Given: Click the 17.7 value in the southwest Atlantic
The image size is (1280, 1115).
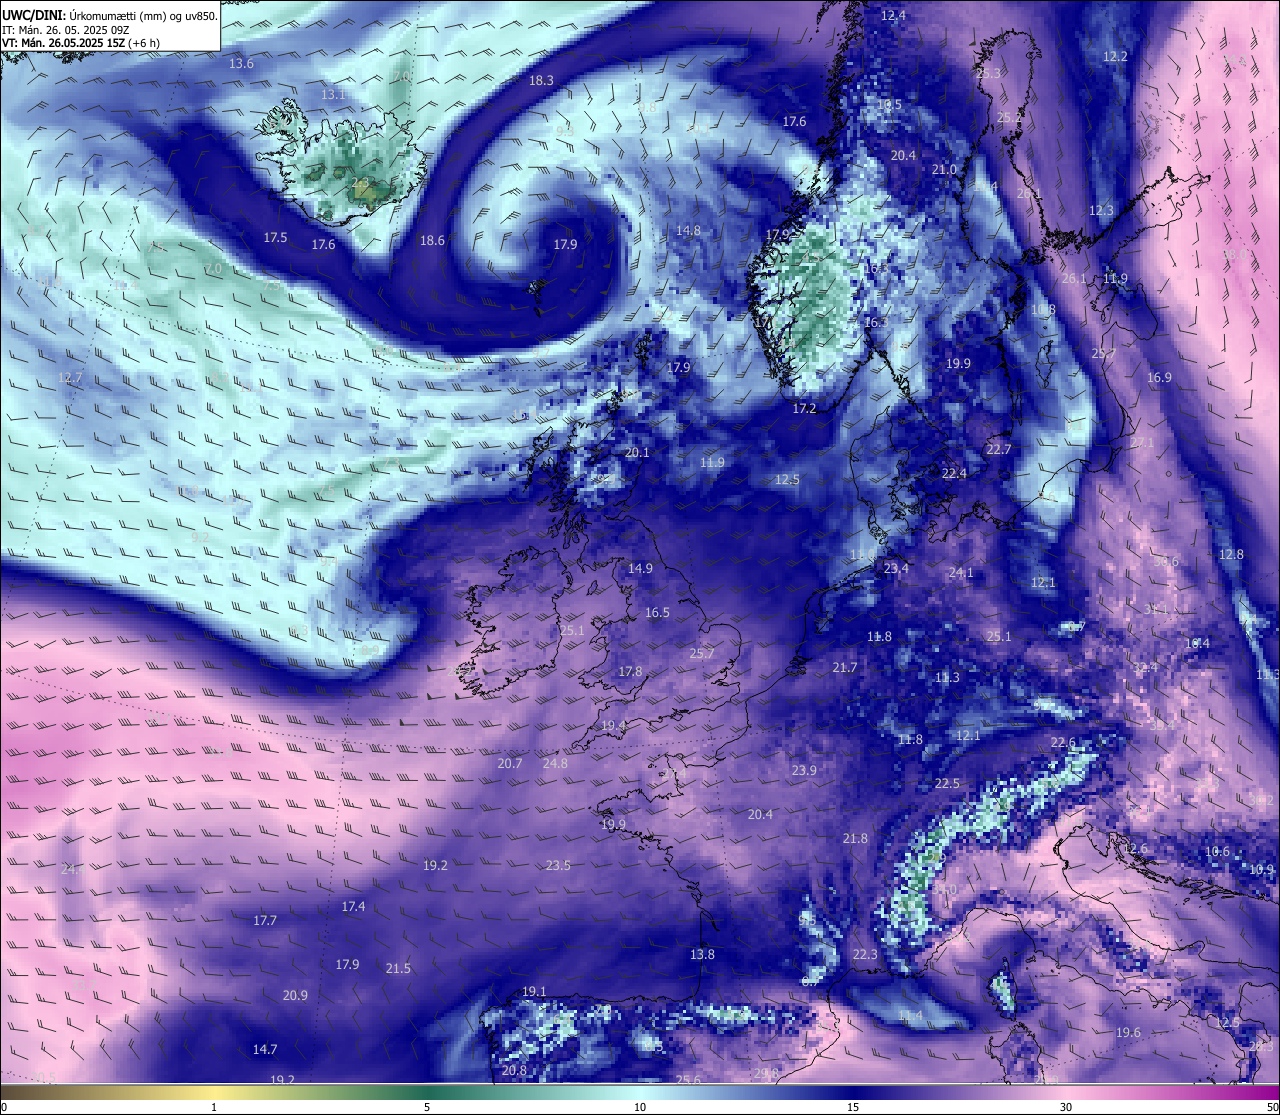Looking at the screenshot, I should coord(265,921).
